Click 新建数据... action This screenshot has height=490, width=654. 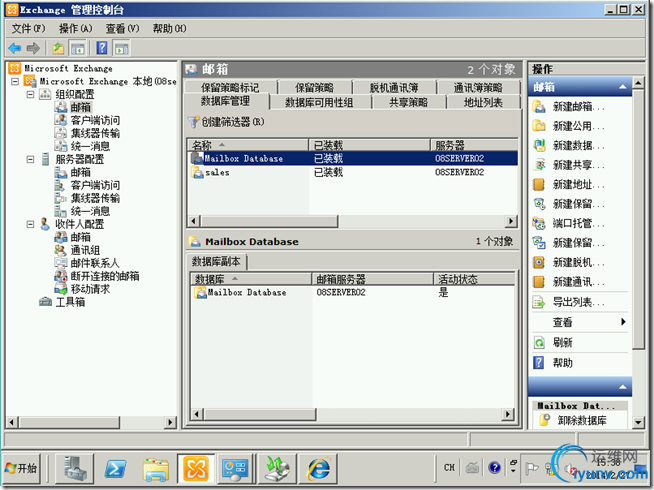(569, 146)
